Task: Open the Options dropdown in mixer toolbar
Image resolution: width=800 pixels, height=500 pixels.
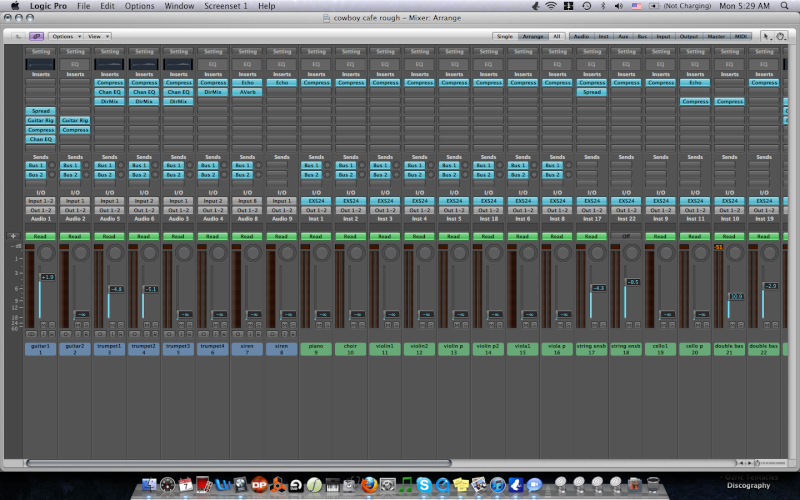Action: tap(66, 36)
